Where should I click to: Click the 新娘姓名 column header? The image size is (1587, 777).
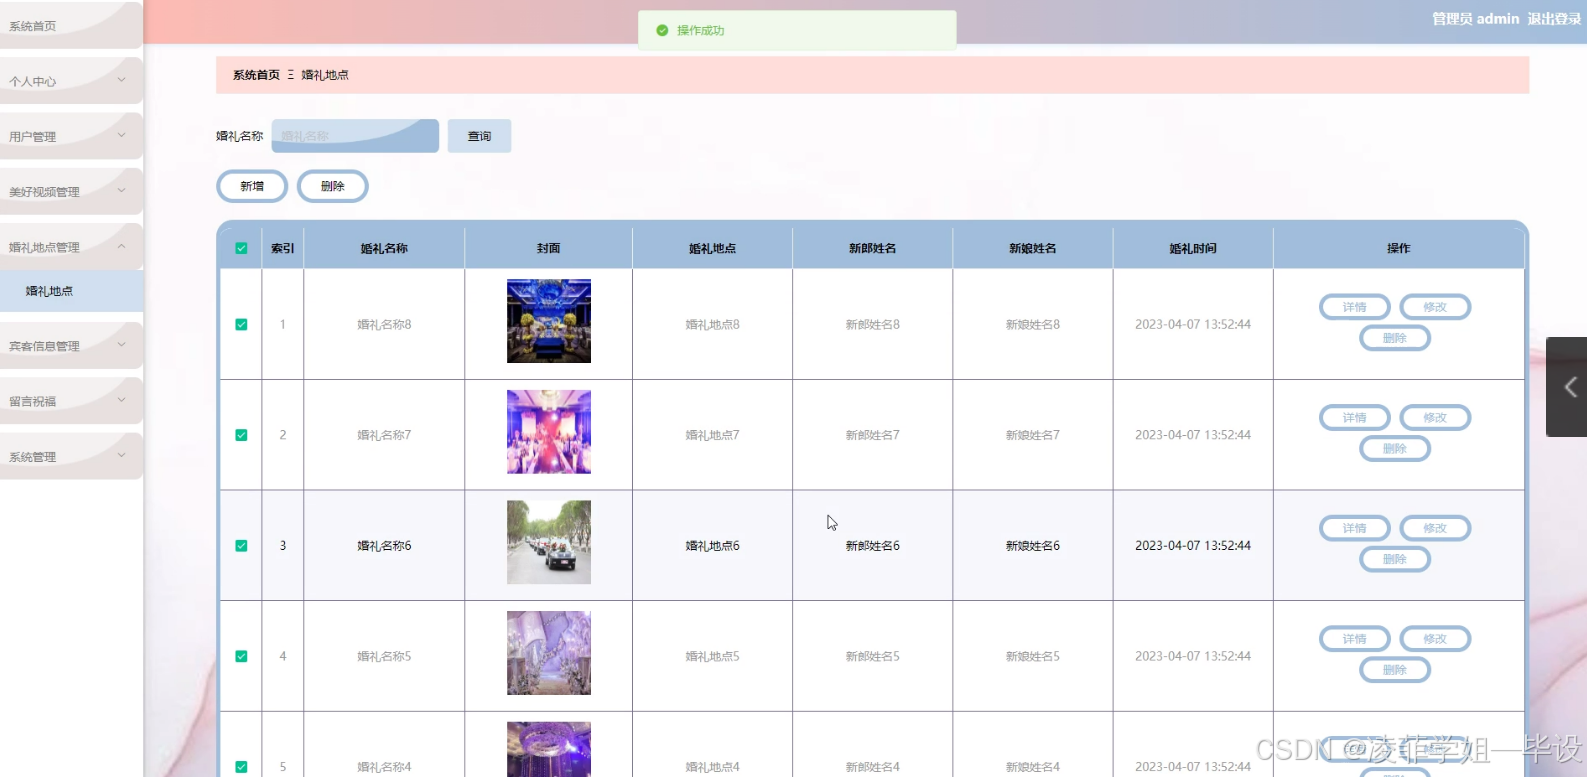pyautogui.click(x=1033, y=248)
